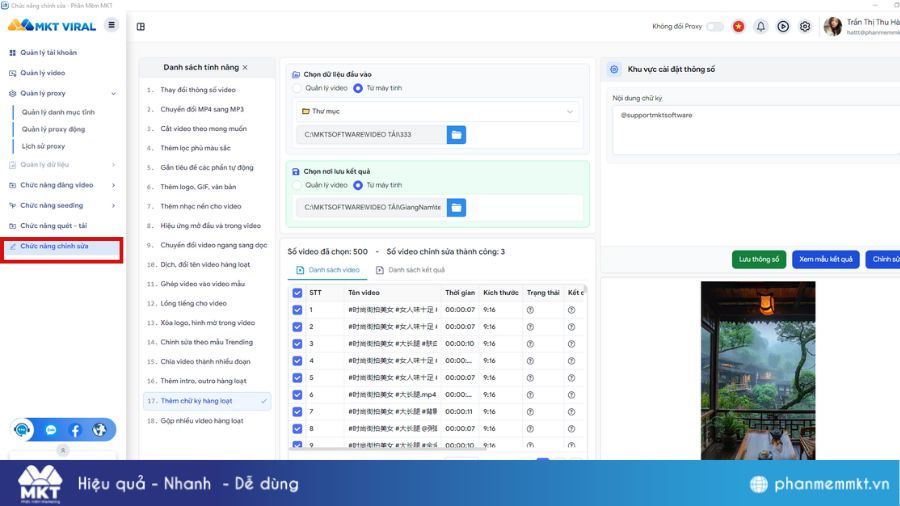Sort by Thời gian column header
The image size is (900, 506).
pos(460,293)
